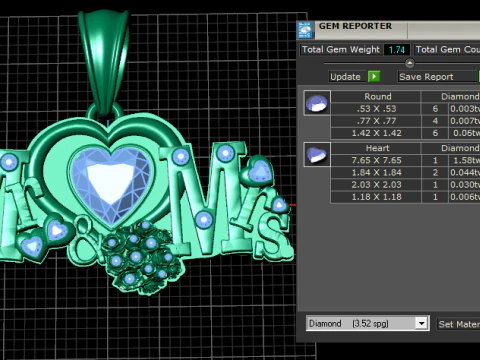Click the Update button label

(x=345, y=77)
